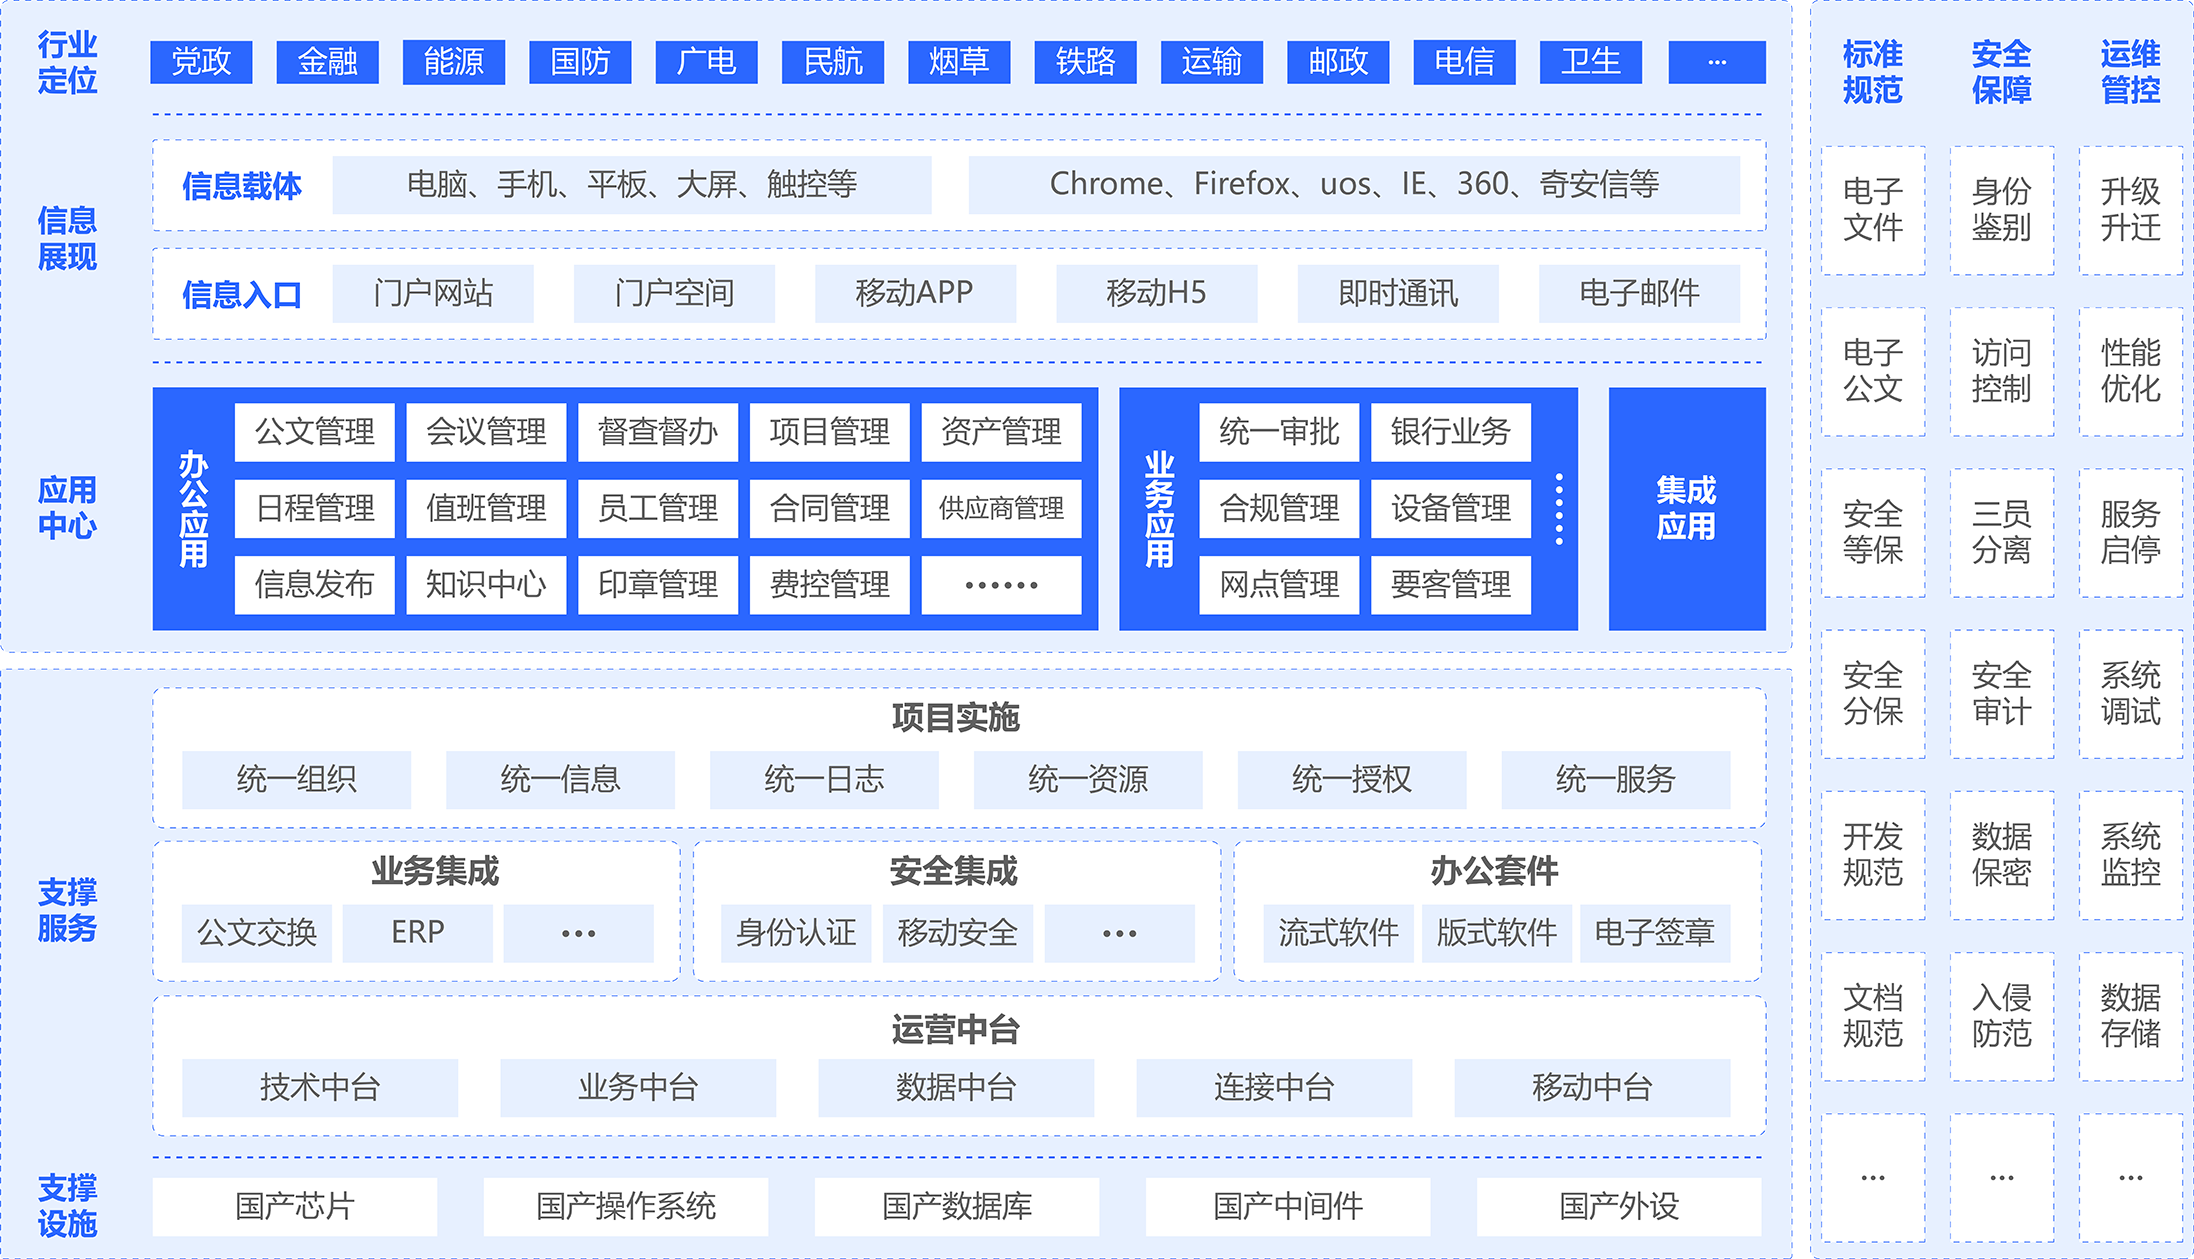Expand the six-dot more office apps tile
The height and width of the screenshot is (1259, 2194).
click(x=1000, y=585)
